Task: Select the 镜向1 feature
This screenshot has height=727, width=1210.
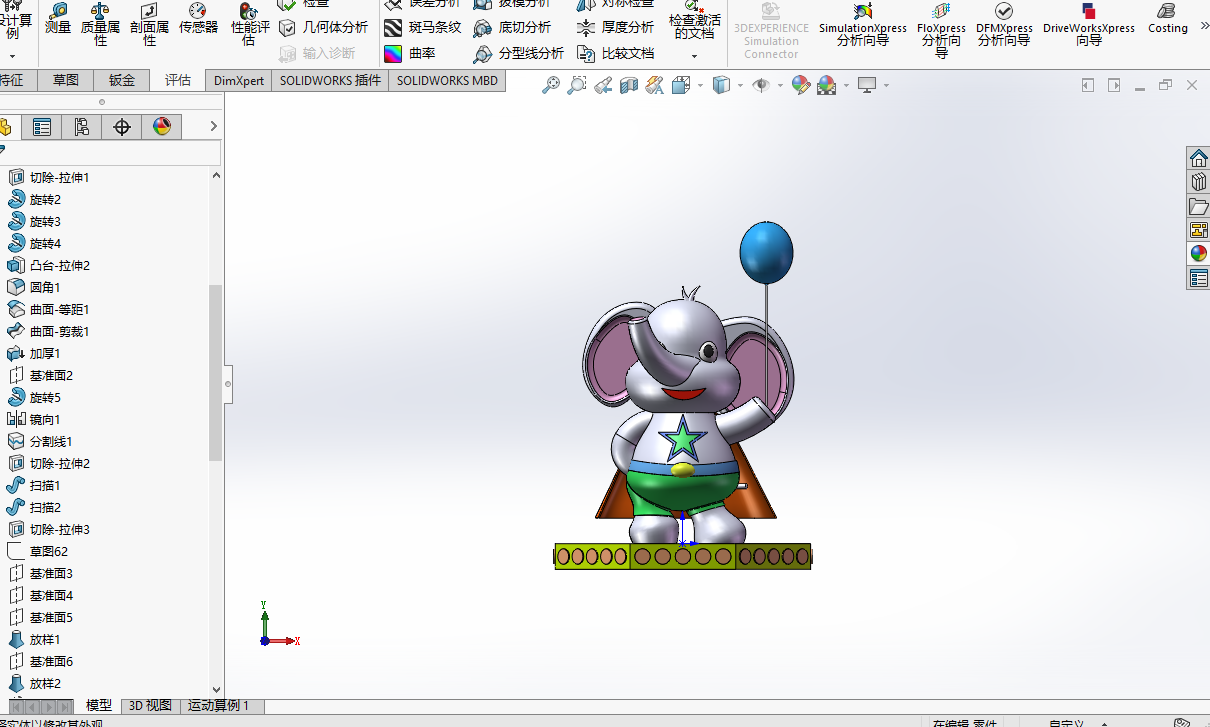Action: [35, 419]
